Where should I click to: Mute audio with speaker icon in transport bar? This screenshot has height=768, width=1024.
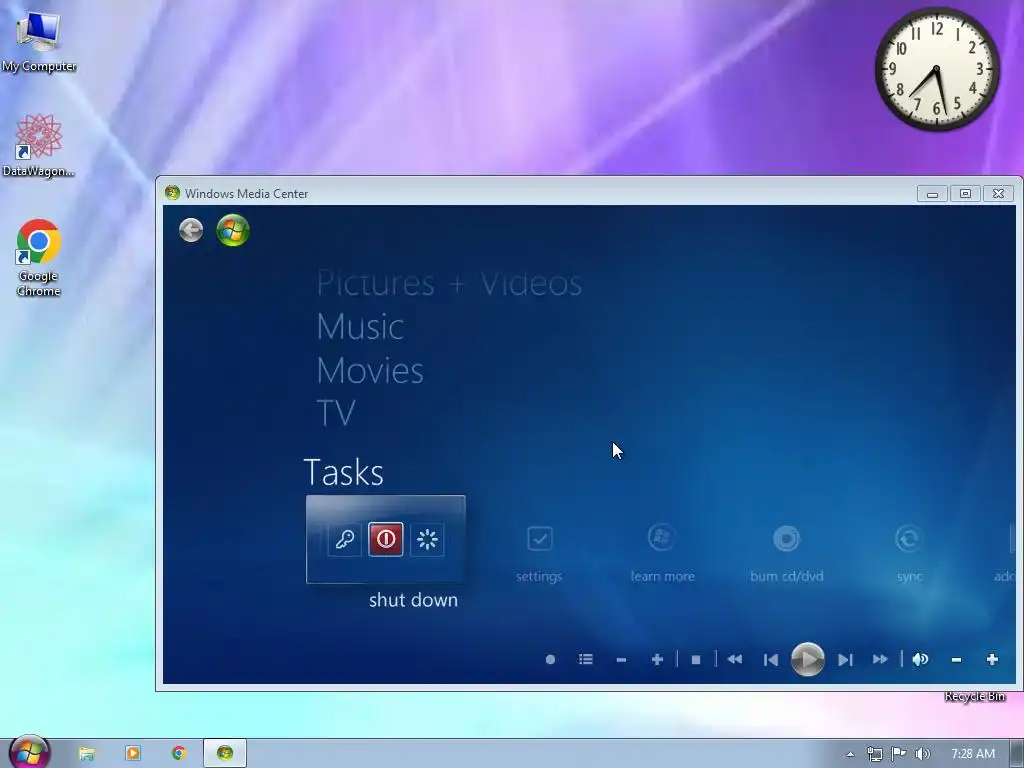point(920,660)
